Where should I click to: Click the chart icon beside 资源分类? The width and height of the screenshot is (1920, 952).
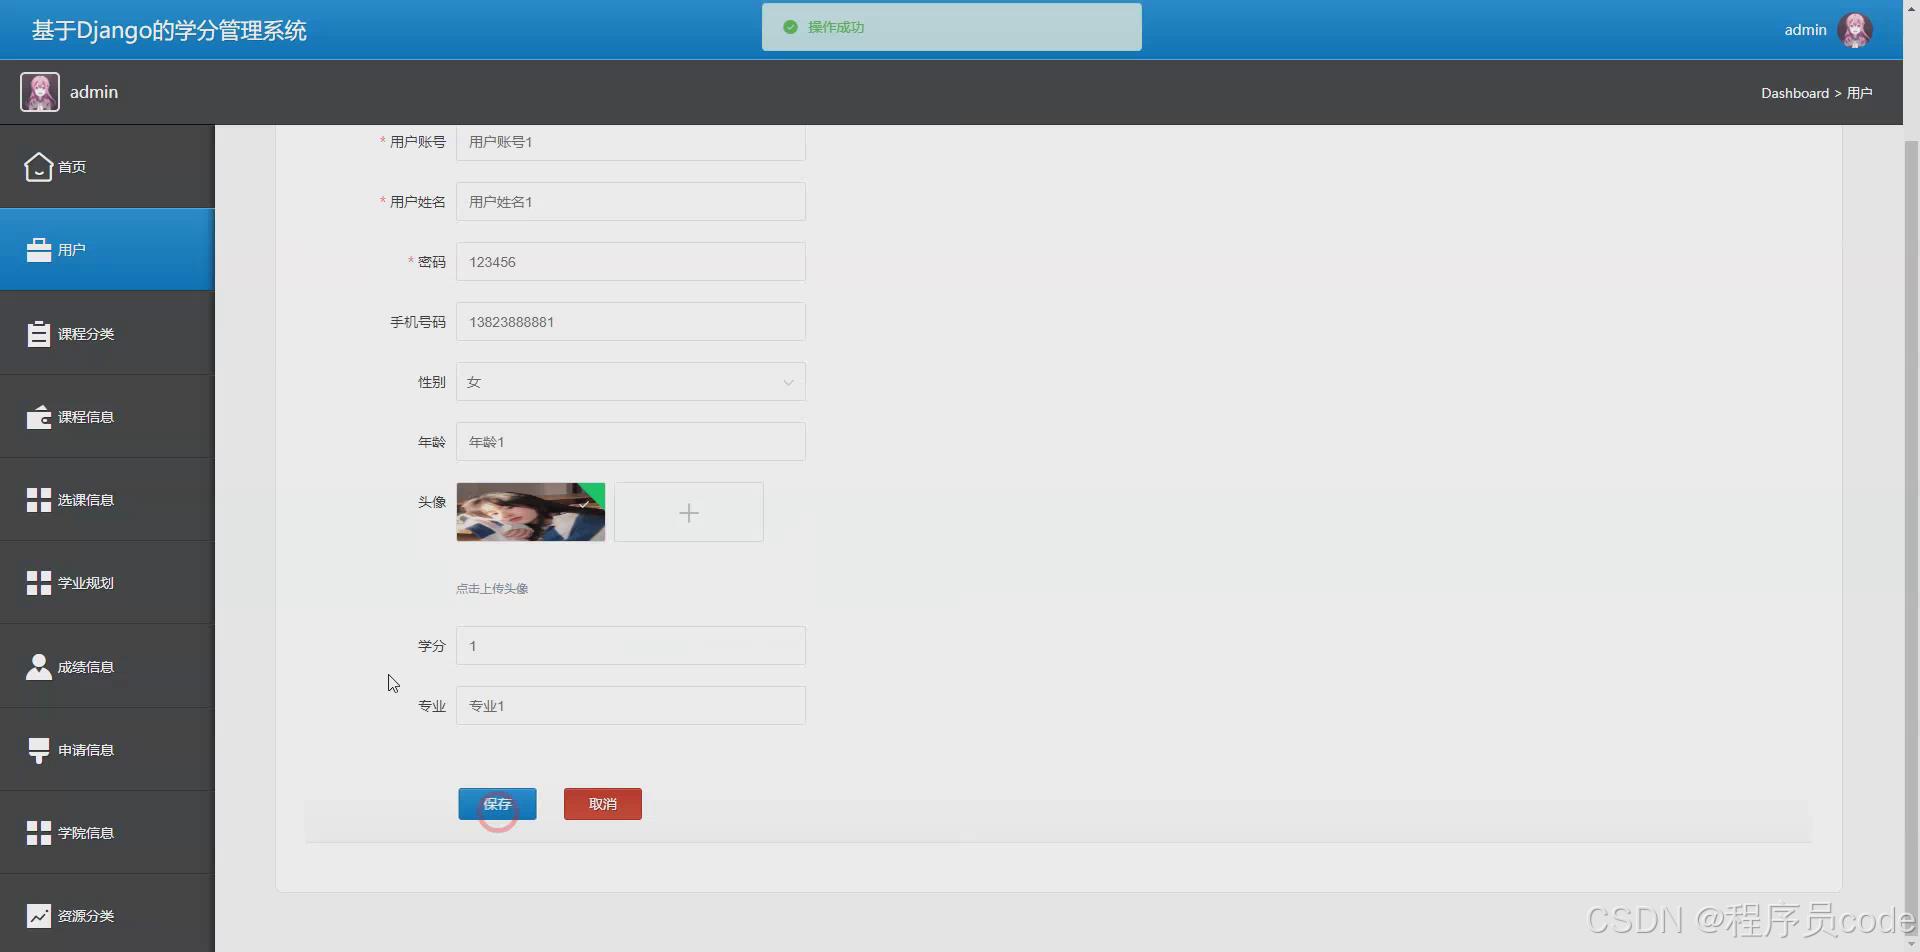pos(39,916)
